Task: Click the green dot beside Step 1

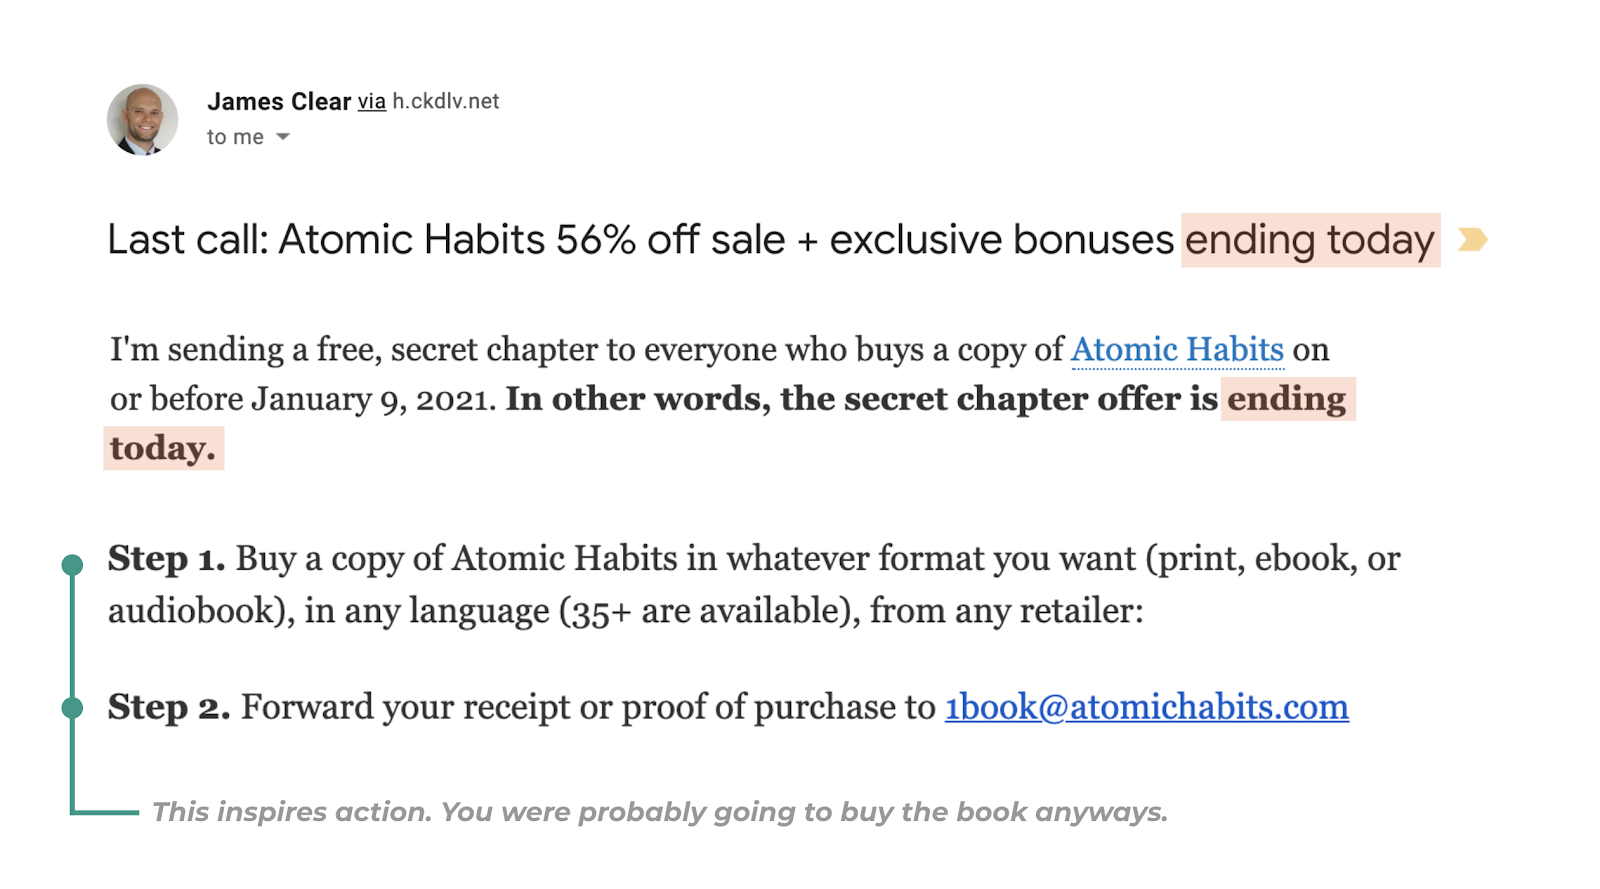Action: [x=72, y=565]
